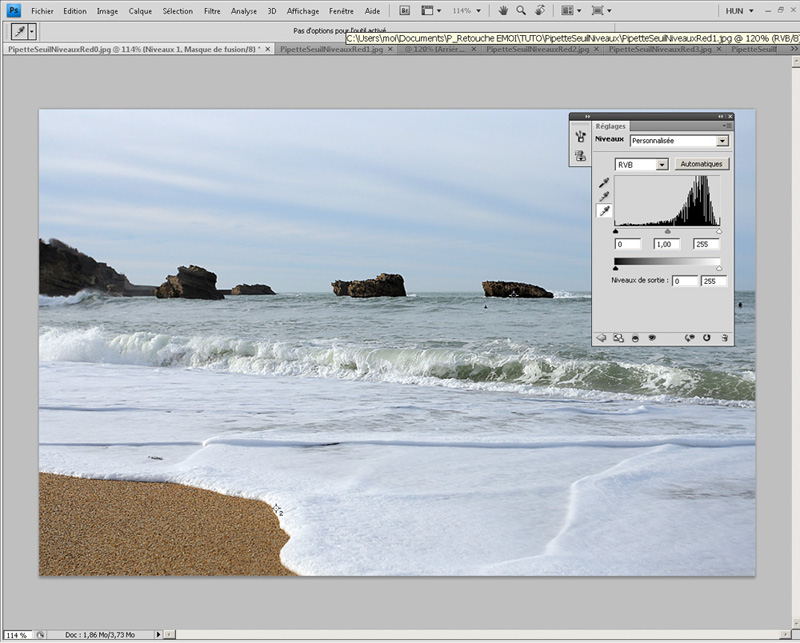Click the status bar zoom field showing 114 %
Screen dimensions: 800x643
click(17, 635)
